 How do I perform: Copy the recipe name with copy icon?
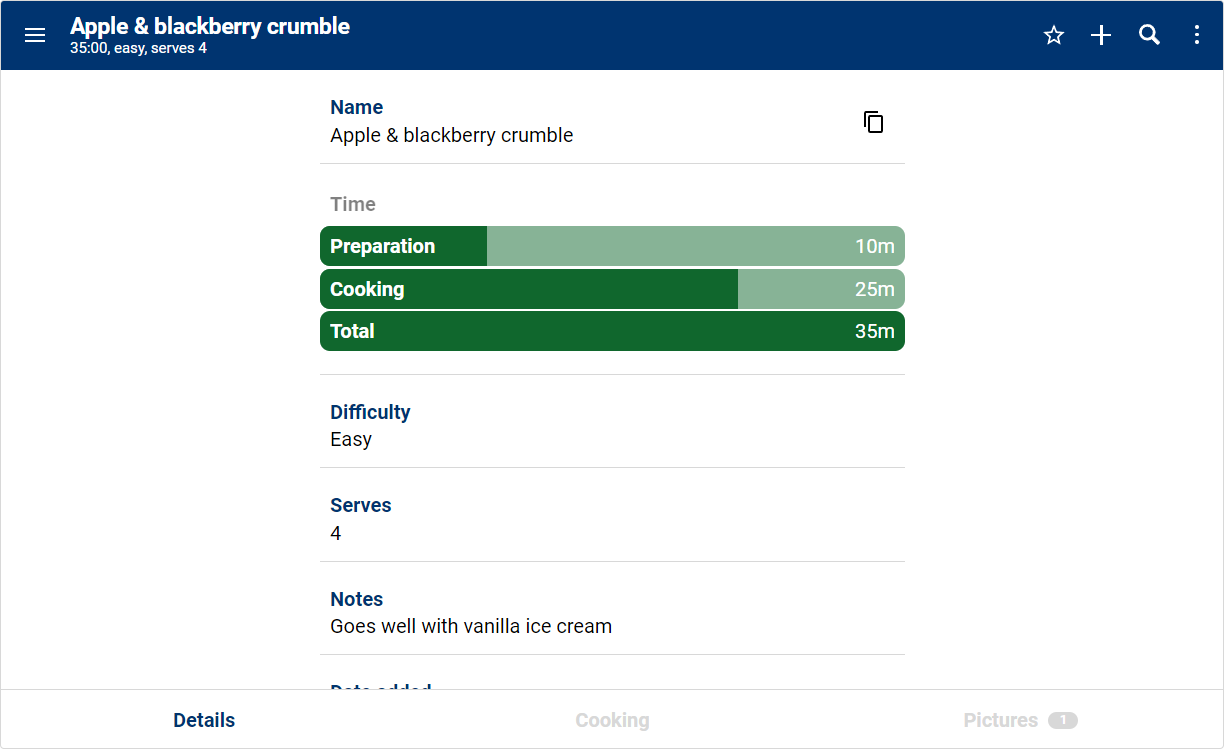point(873,122)
